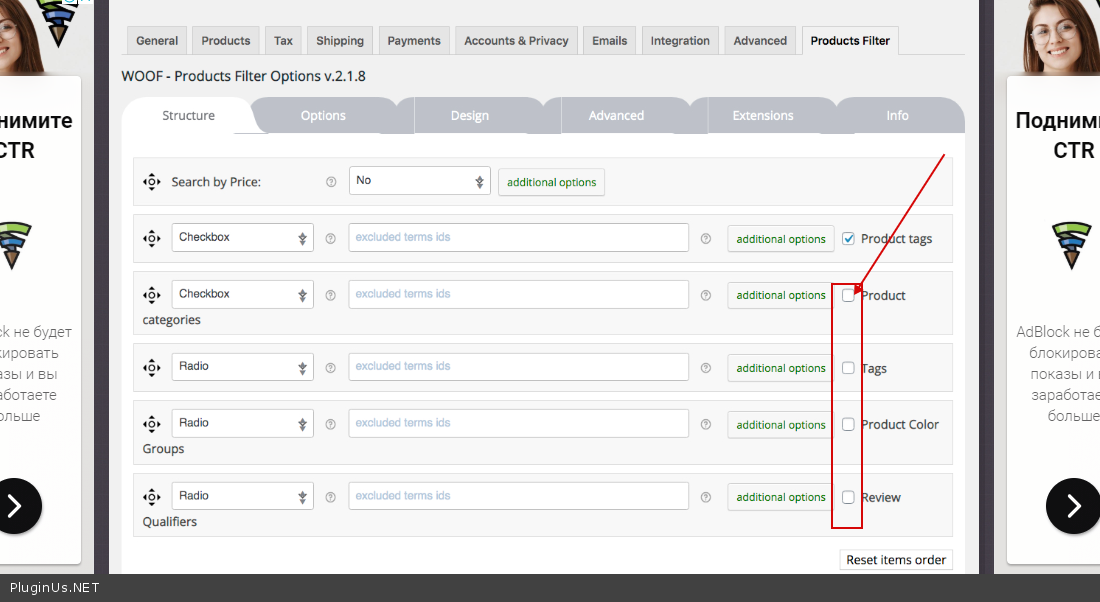Open the Shipping settings tab
The height and width of the screenshot is (602, 1100).
[x=340, y=41]
